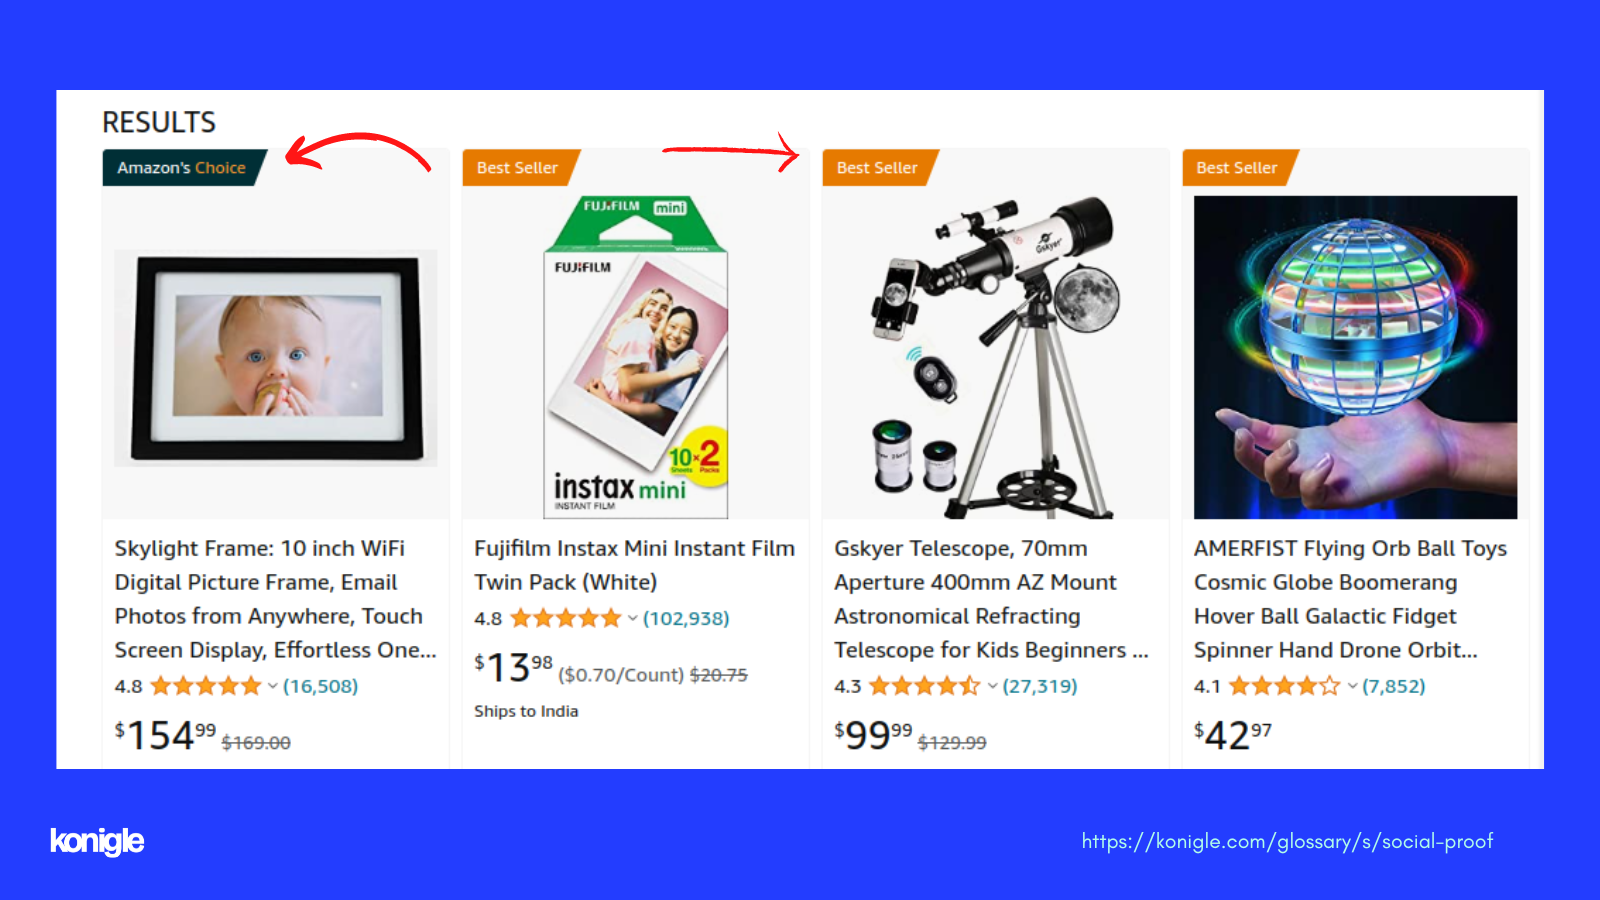1600x900 pixels.
Task: Expand rating chevron next to Skylight Frame stars
Action: (272, 687)
